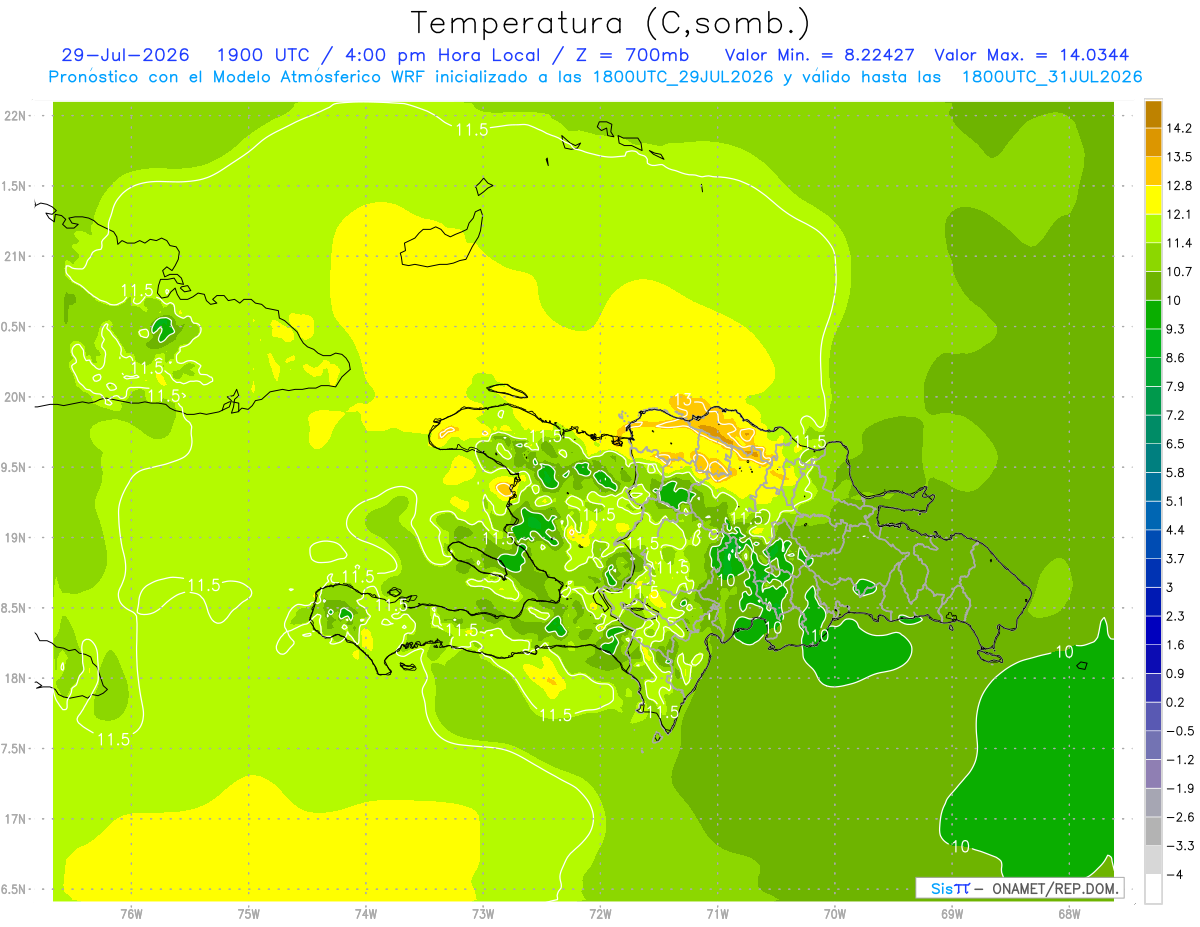Click the dark blue swatch between 1.6 and 2.3
1200x927 pixels.
tap(1153, 630)
